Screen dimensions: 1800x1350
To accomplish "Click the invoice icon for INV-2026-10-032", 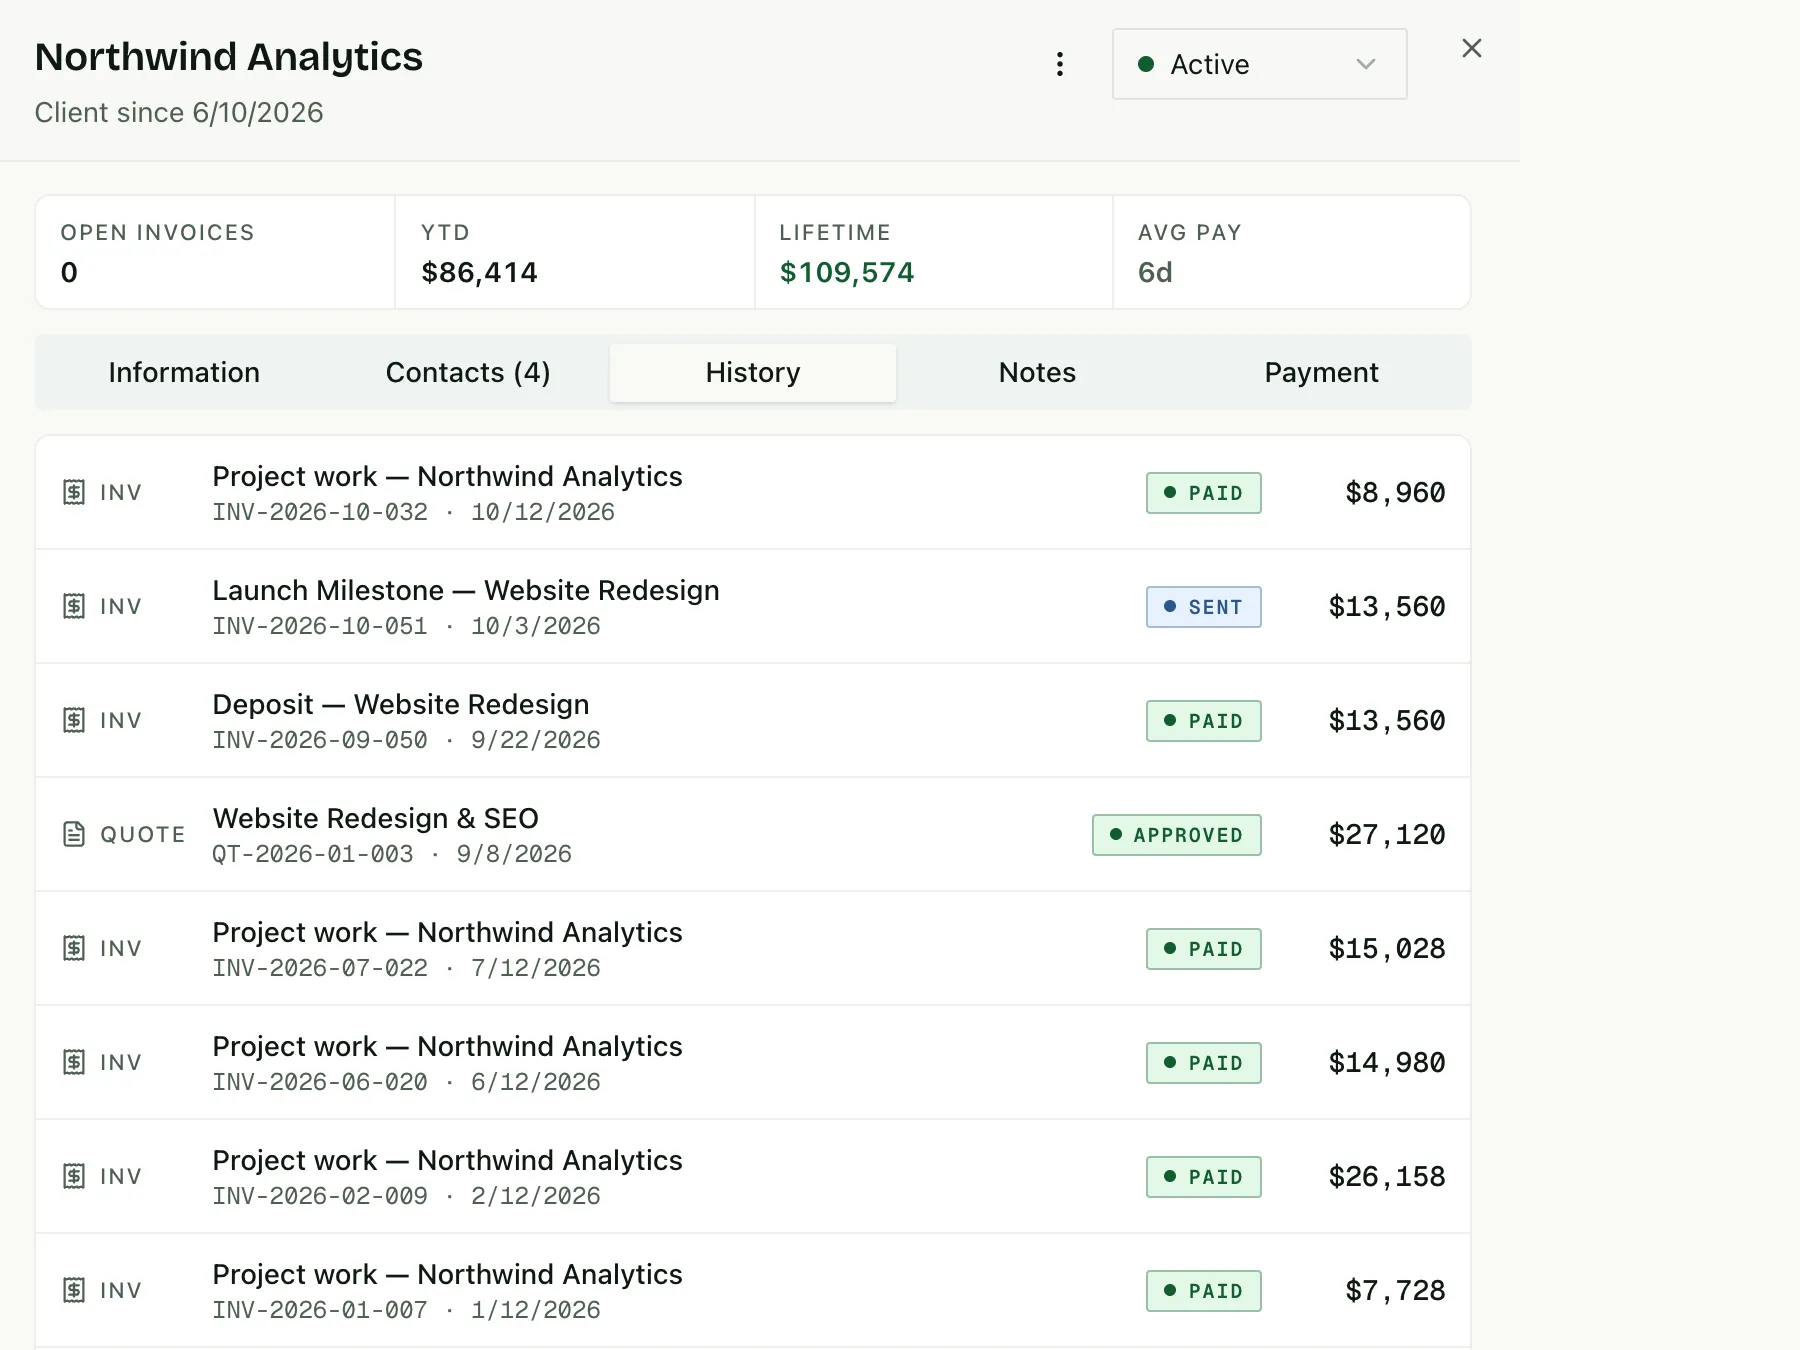I will [x=74, y=492].
